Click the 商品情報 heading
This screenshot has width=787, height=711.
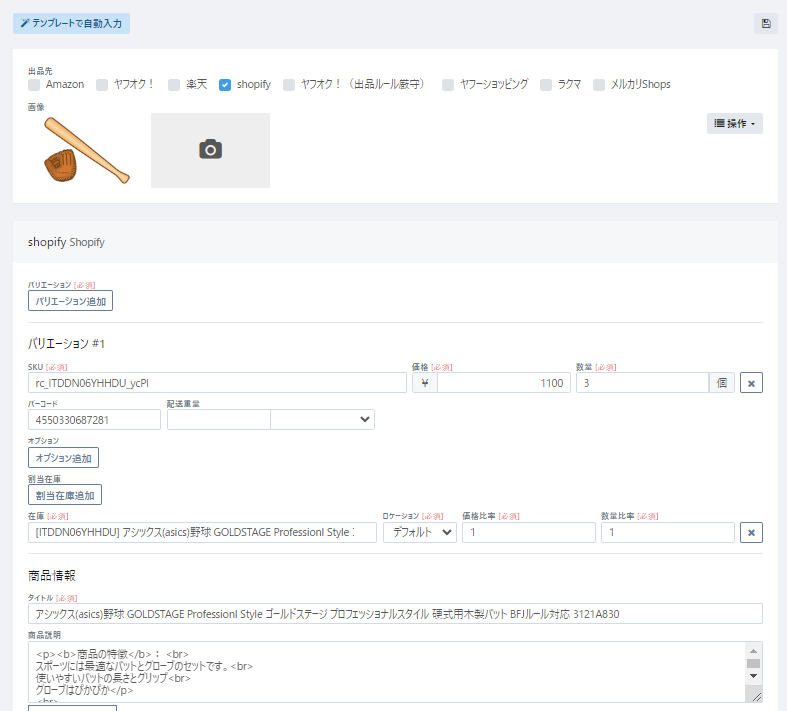(52, 576)
